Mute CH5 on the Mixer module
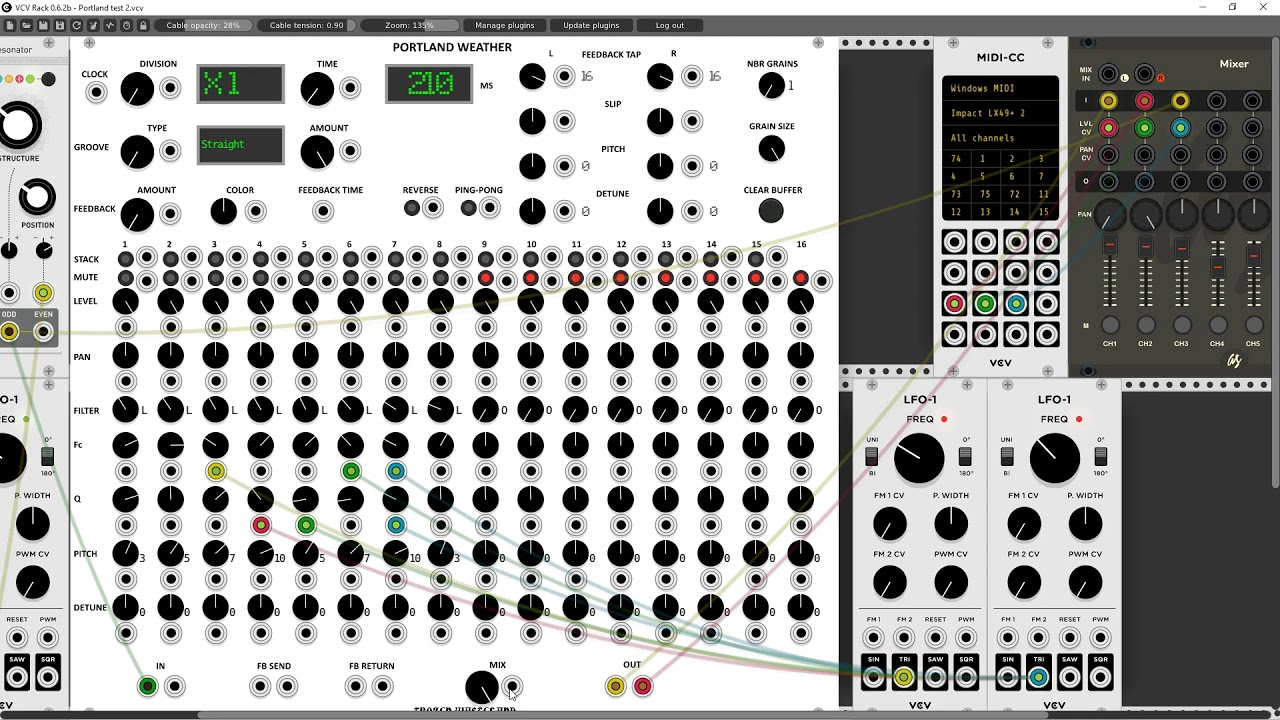Viewport: 1280px width, 720px height. click(x=1253, y=325)
